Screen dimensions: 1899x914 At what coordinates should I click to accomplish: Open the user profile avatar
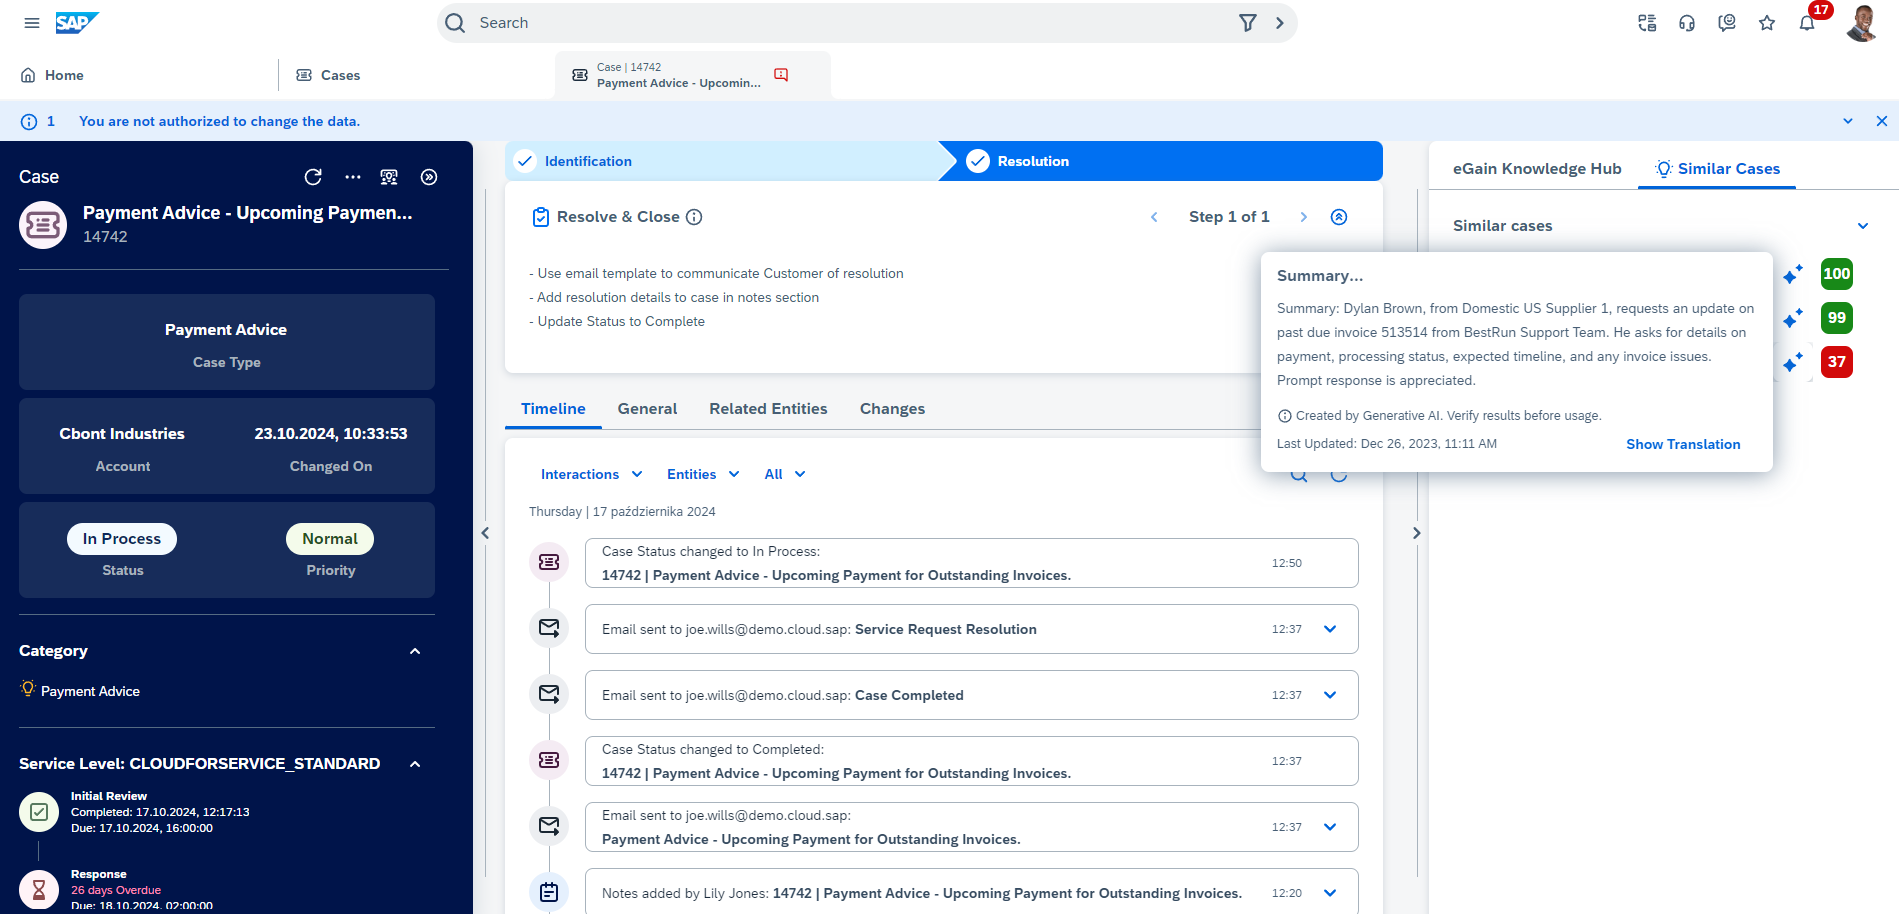click(1861, 23)
